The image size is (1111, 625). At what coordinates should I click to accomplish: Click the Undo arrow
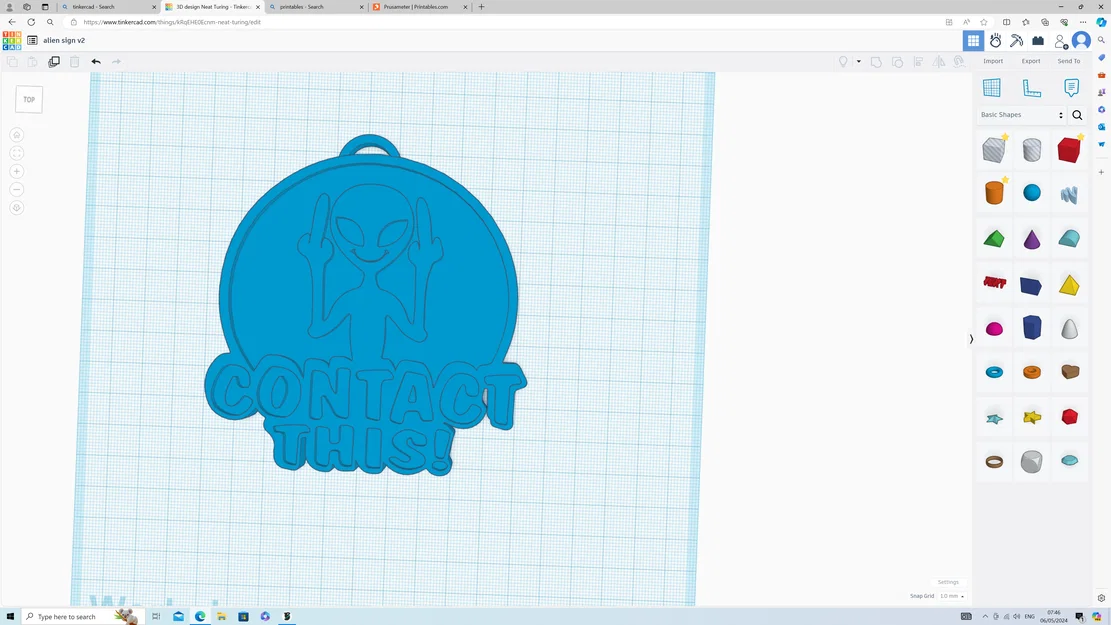pos(96,62)
